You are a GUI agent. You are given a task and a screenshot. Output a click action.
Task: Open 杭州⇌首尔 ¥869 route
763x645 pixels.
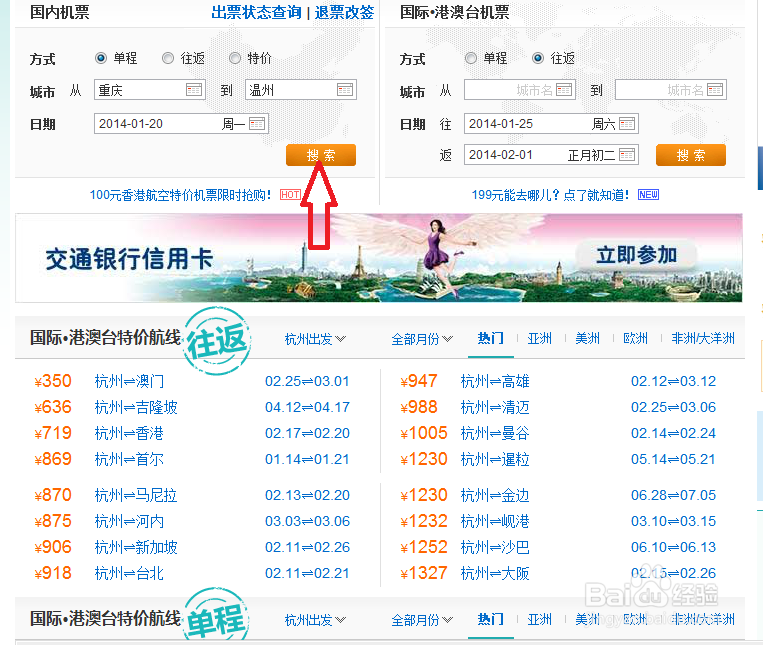[129, 459]
